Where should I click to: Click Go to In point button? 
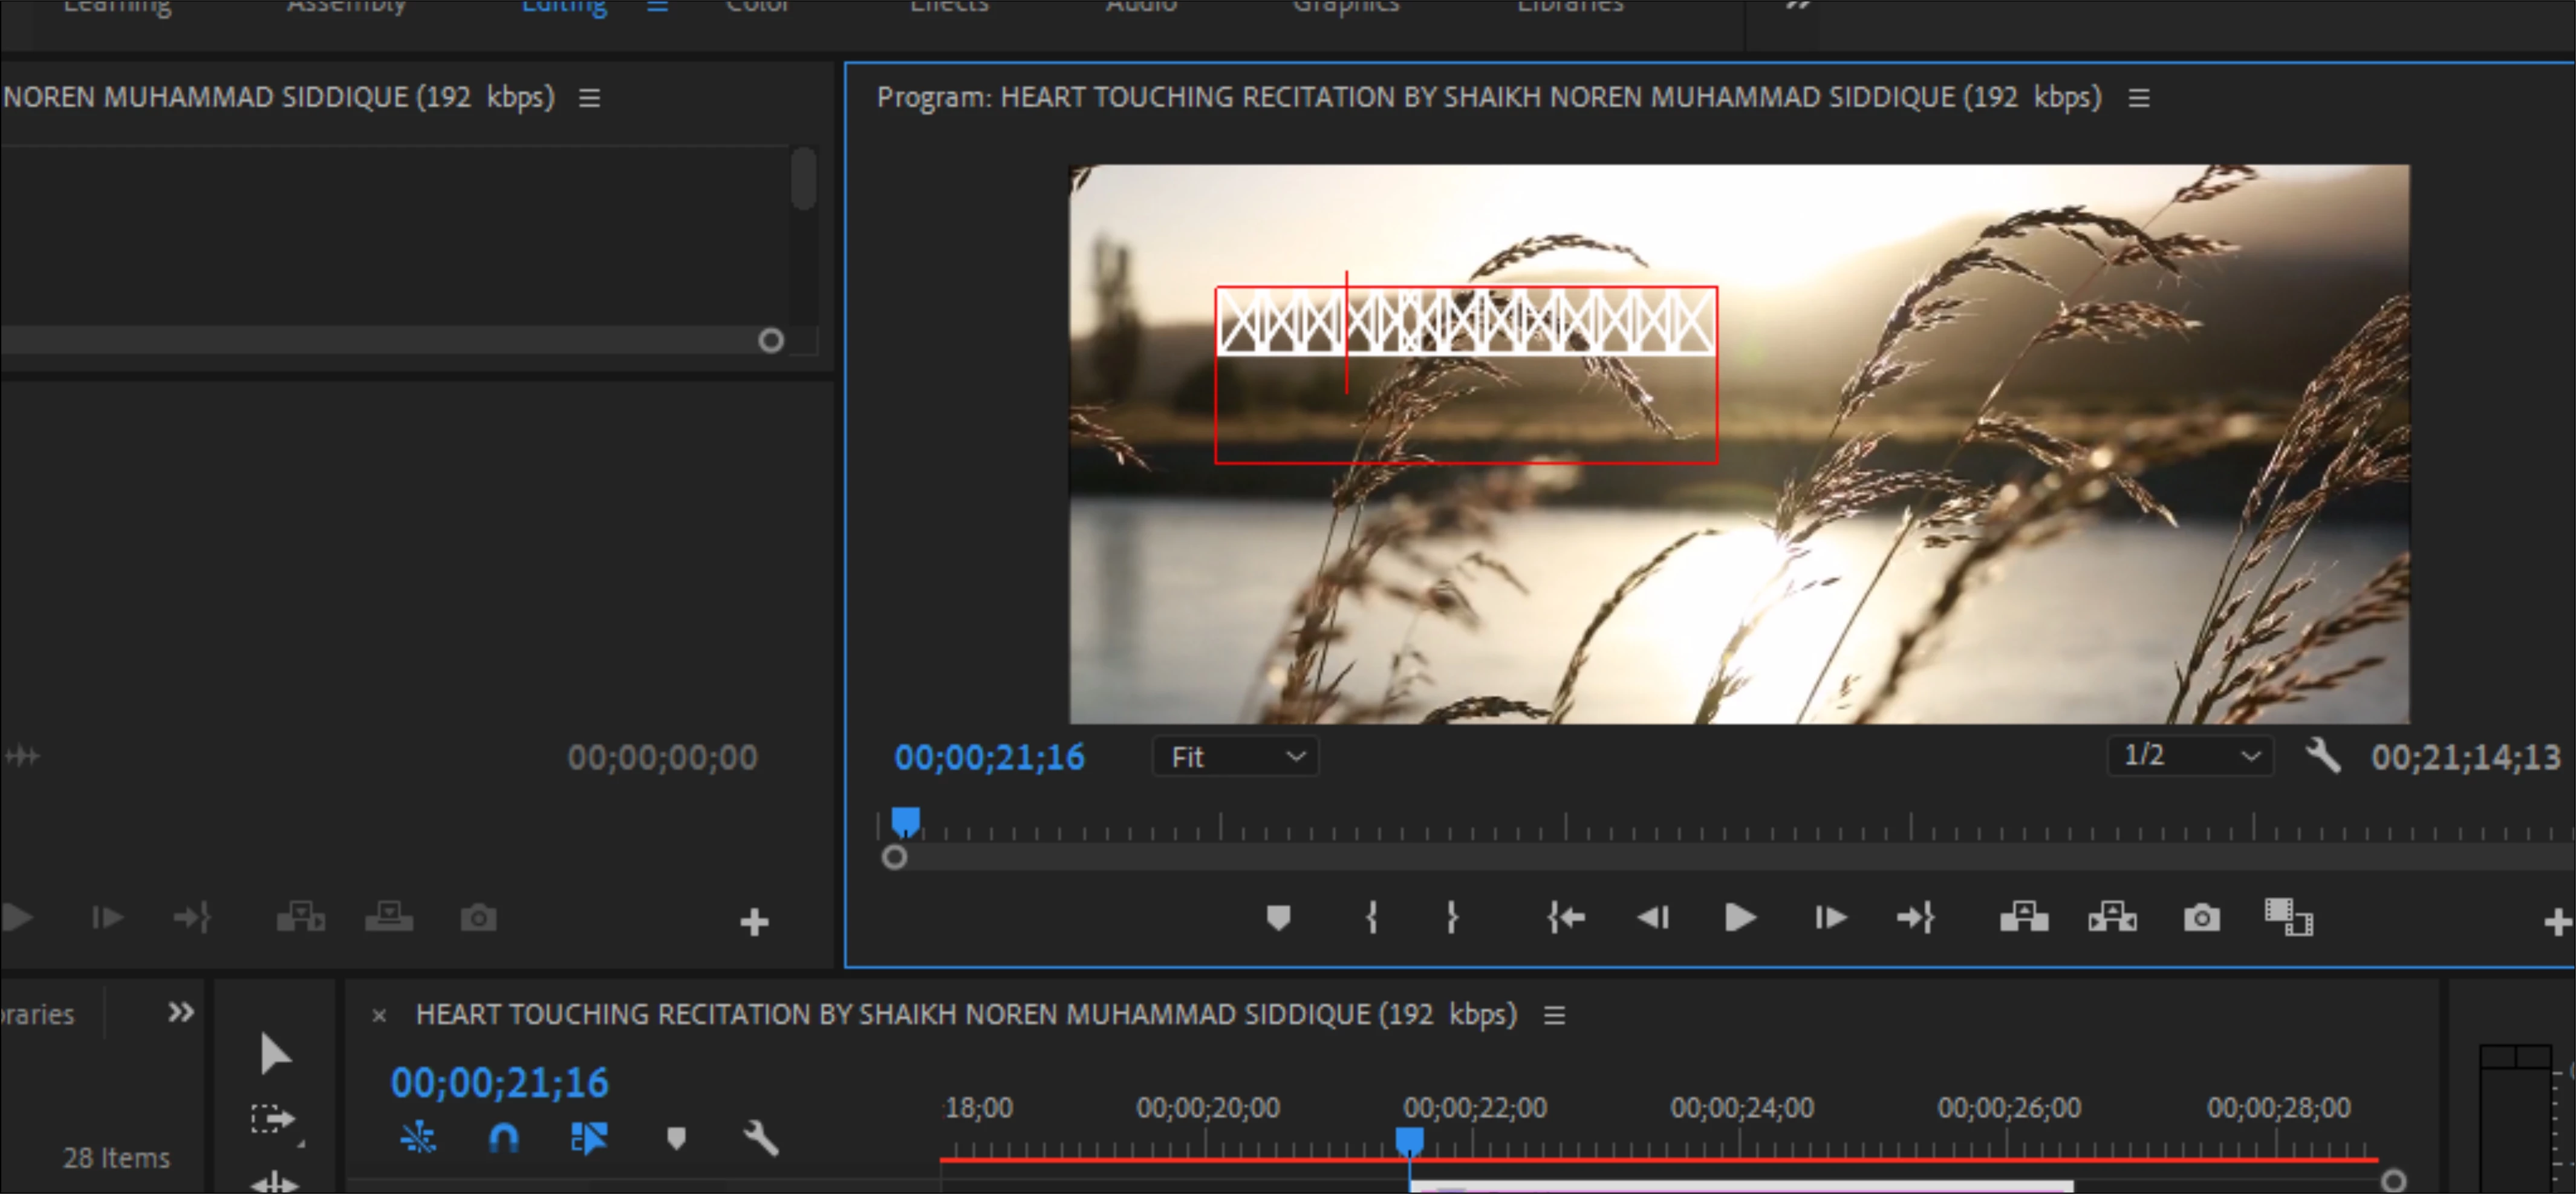[1565, 917]
